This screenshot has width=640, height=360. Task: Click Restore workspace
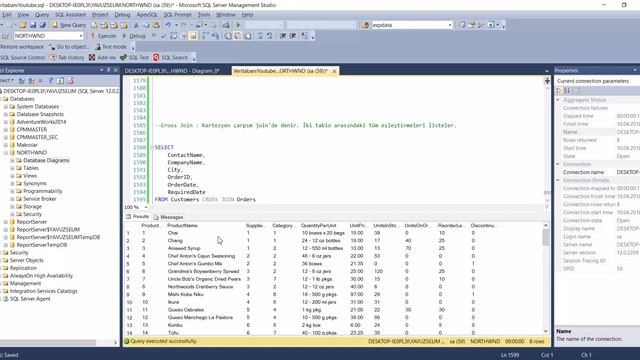pyautogui.click(x=22, y=47)
